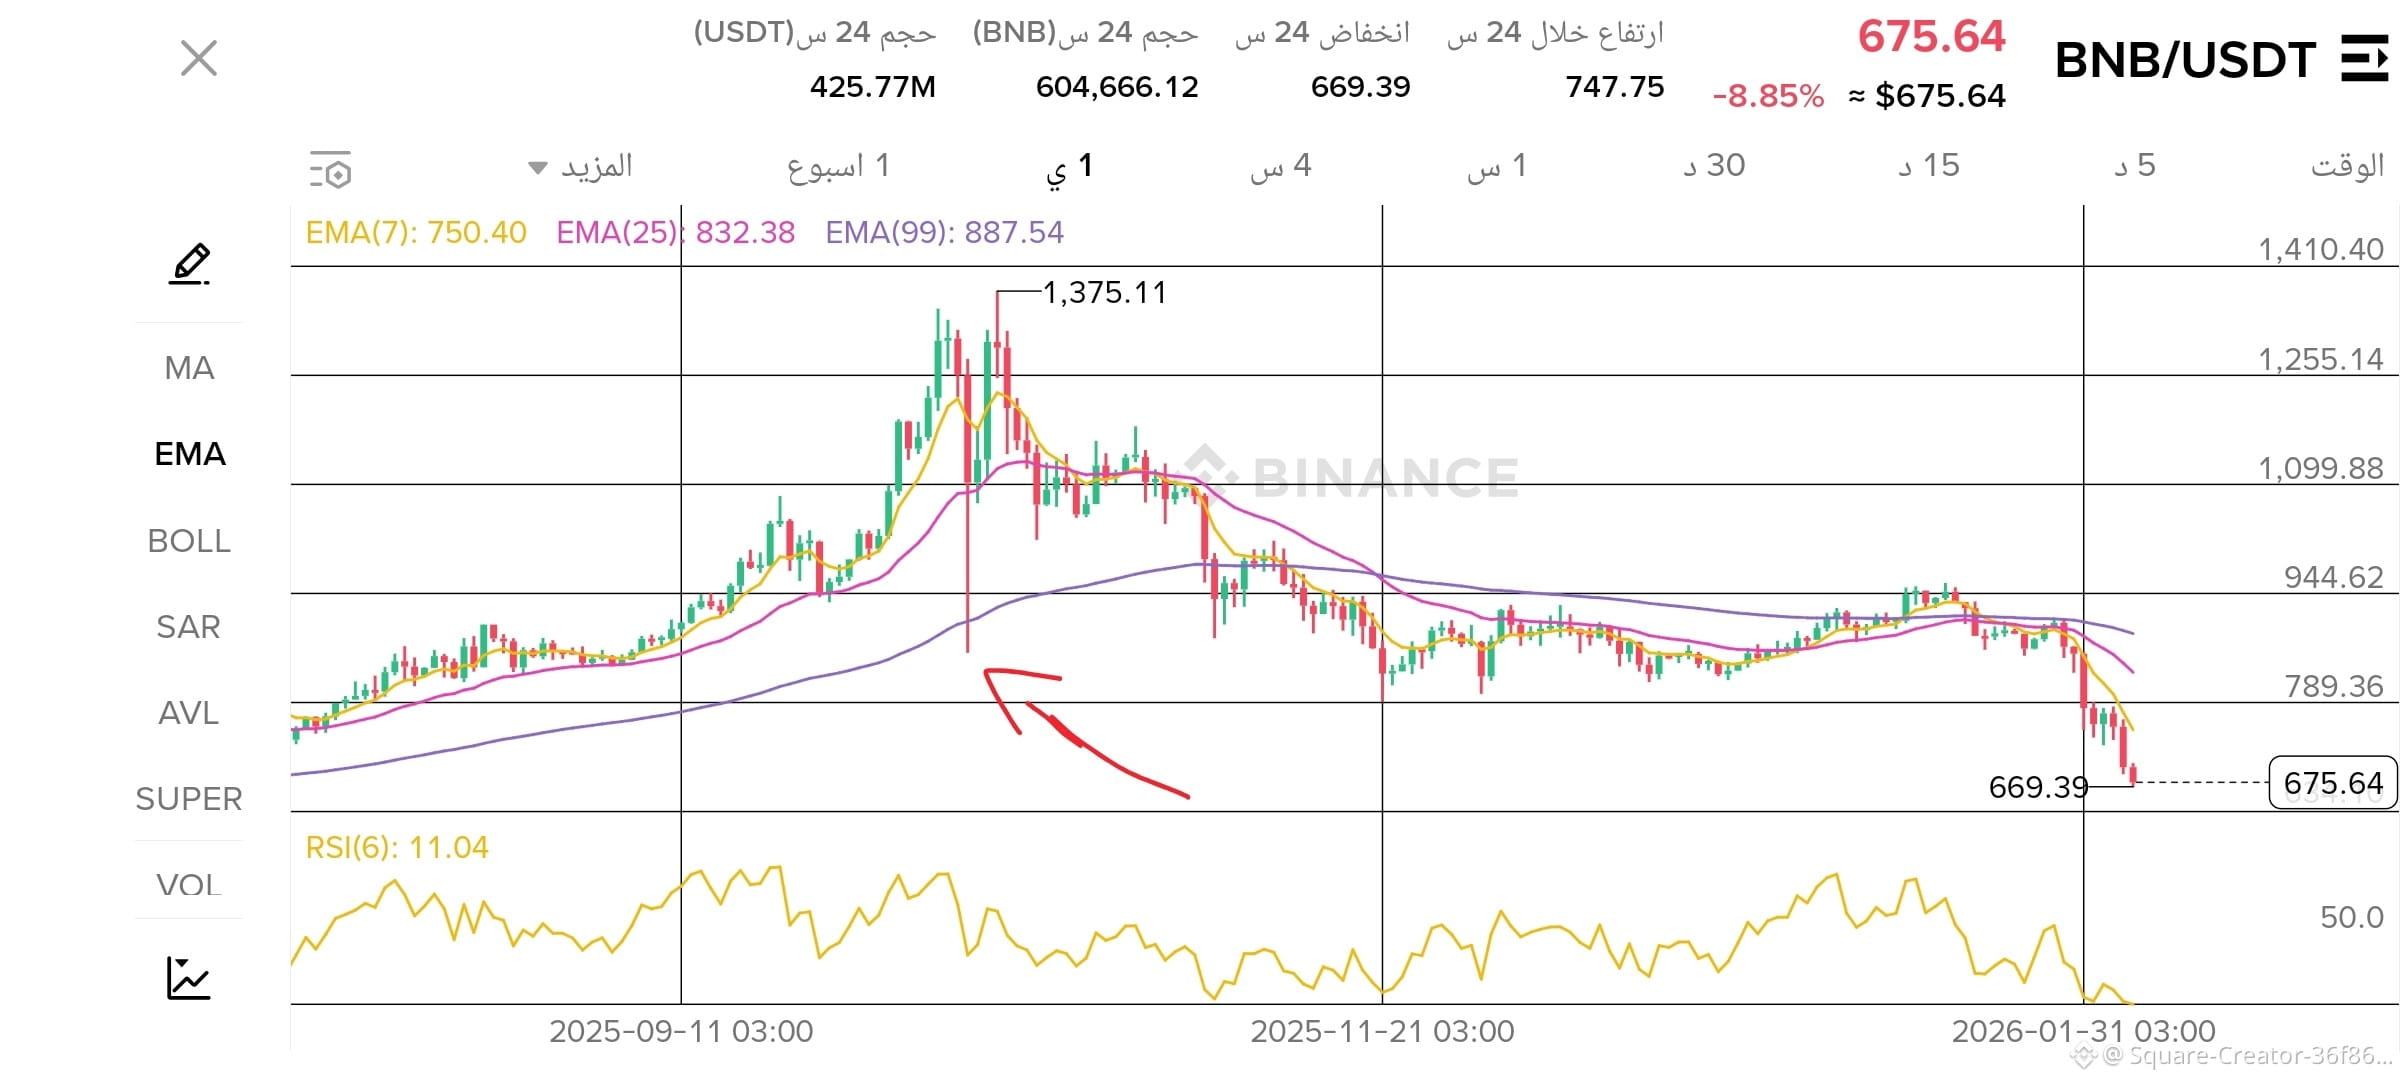Select the 1 ي daily interval
2400x1080 pixels.
tap(1069, 167)
